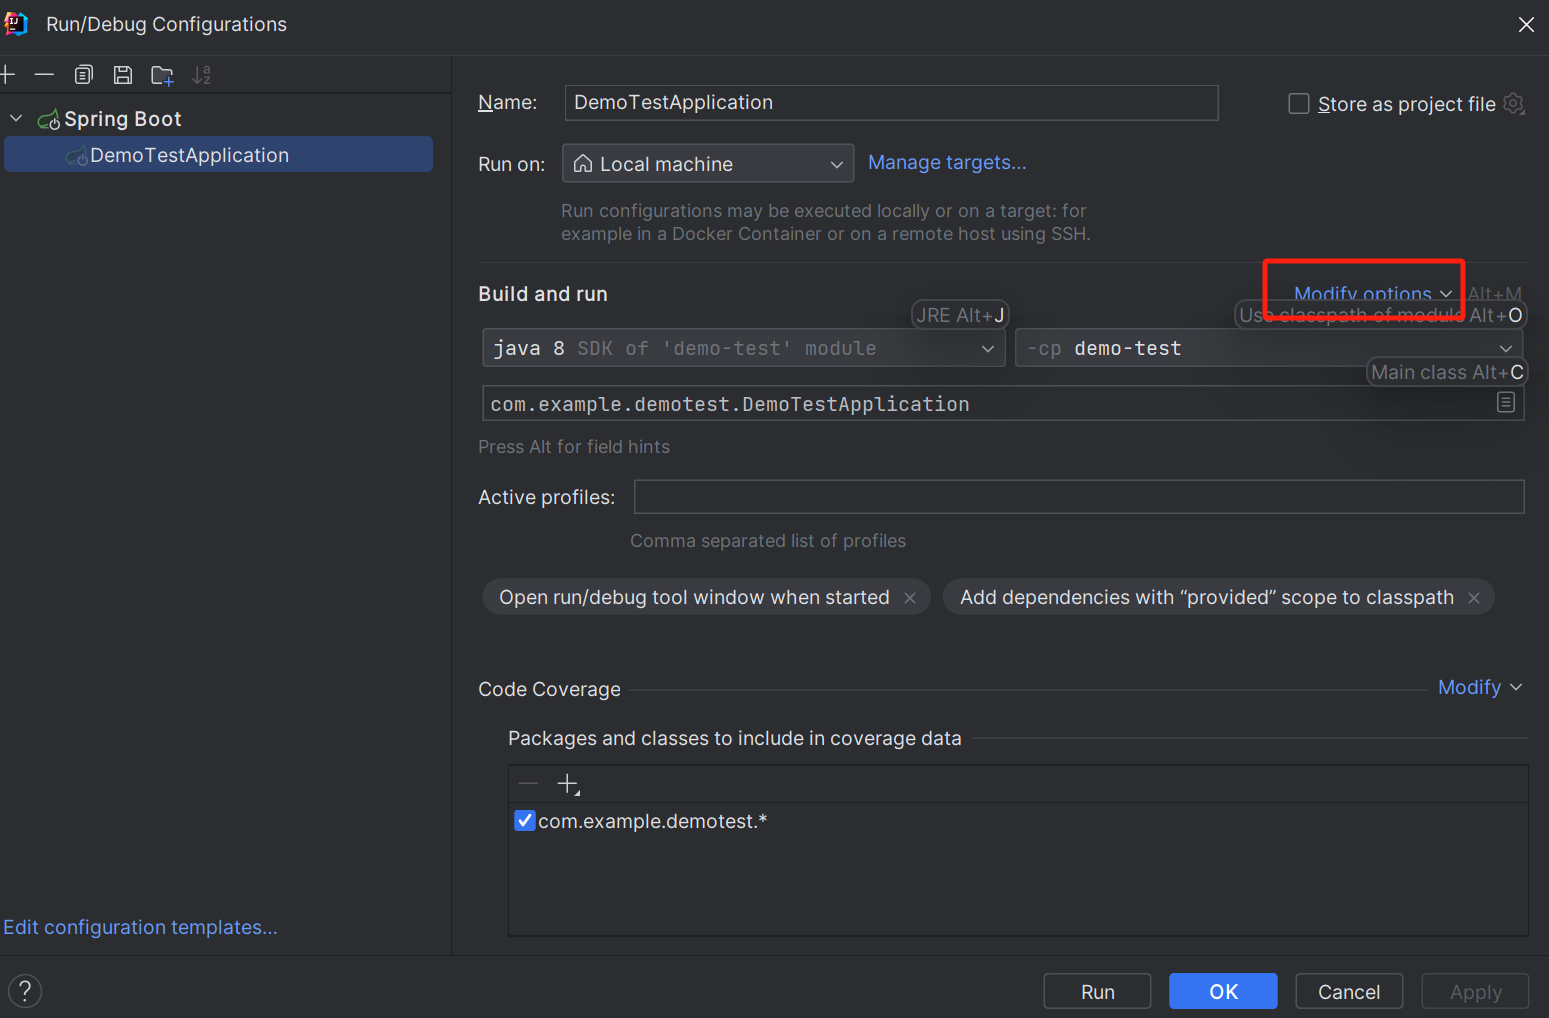Focus the Name input field
Screen dimensions: 1549x1018
pos(891,103)
